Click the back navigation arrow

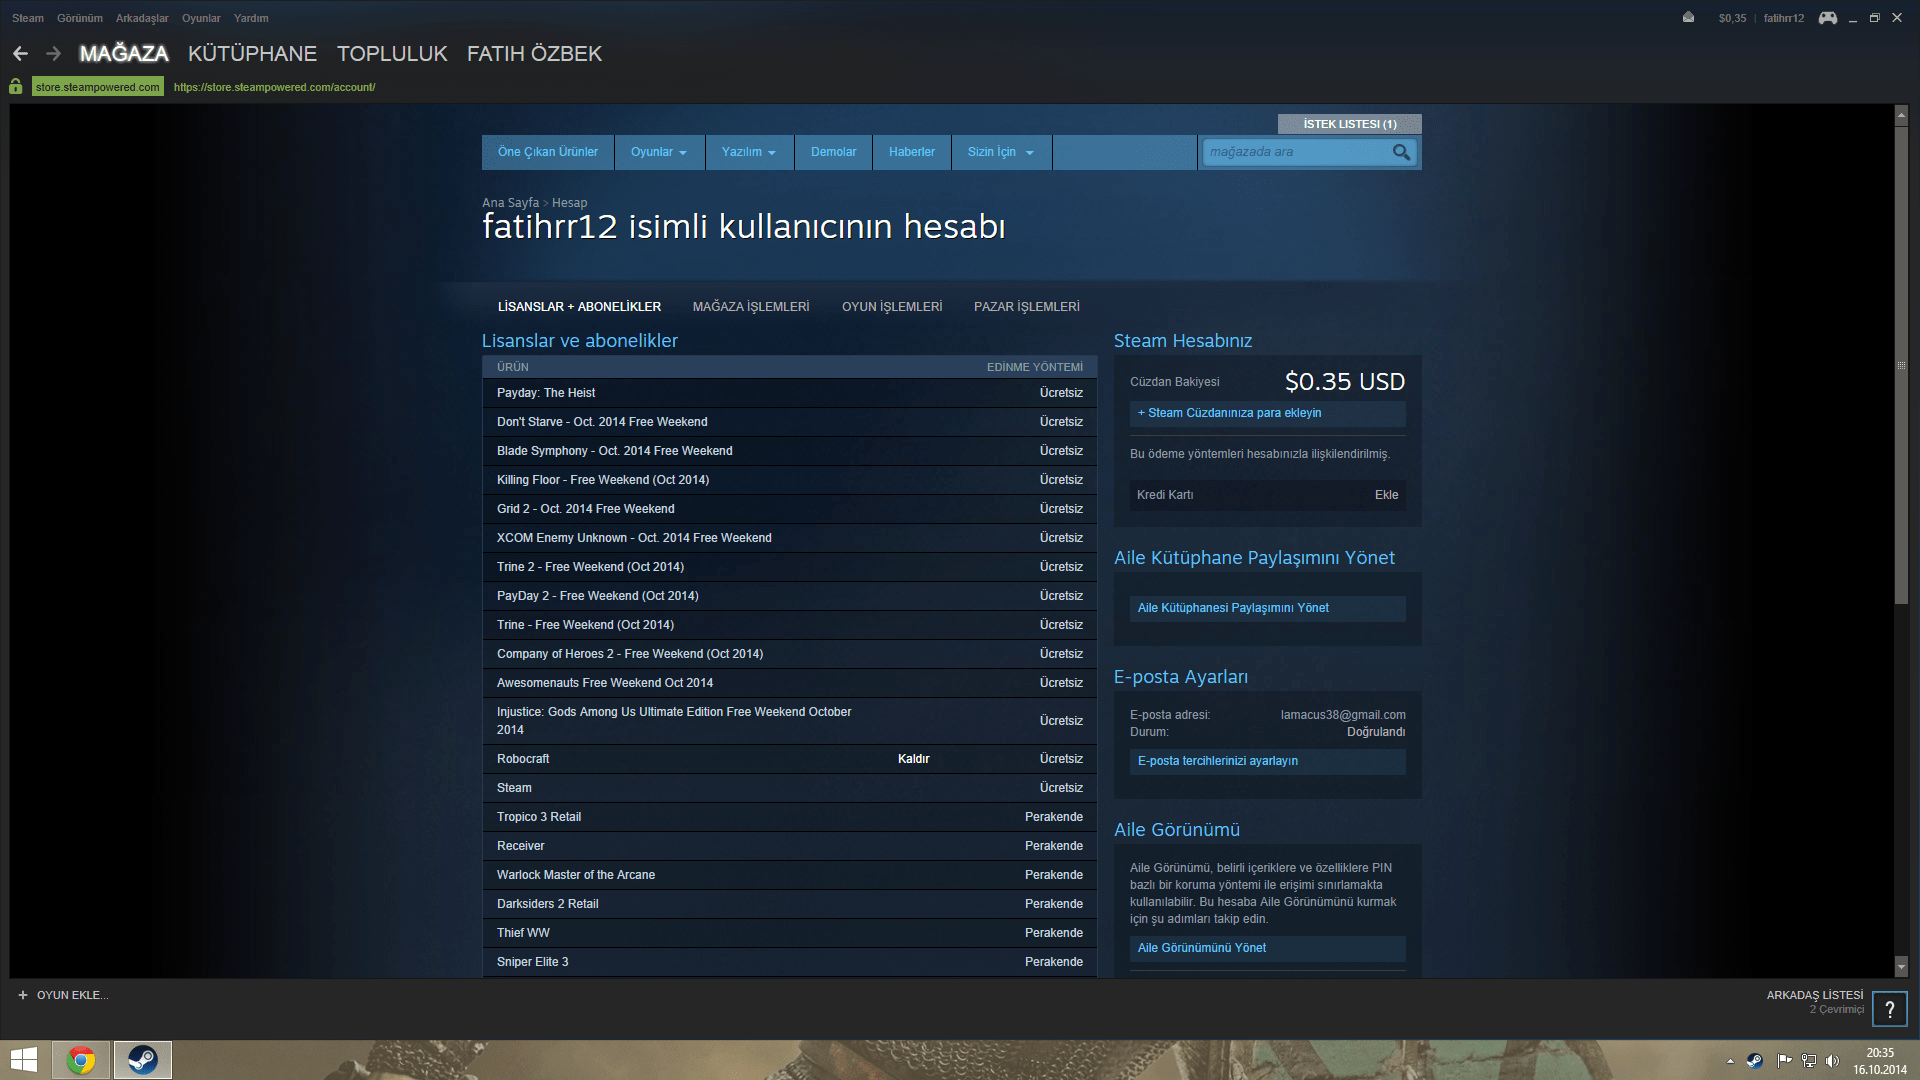(20, 54)
